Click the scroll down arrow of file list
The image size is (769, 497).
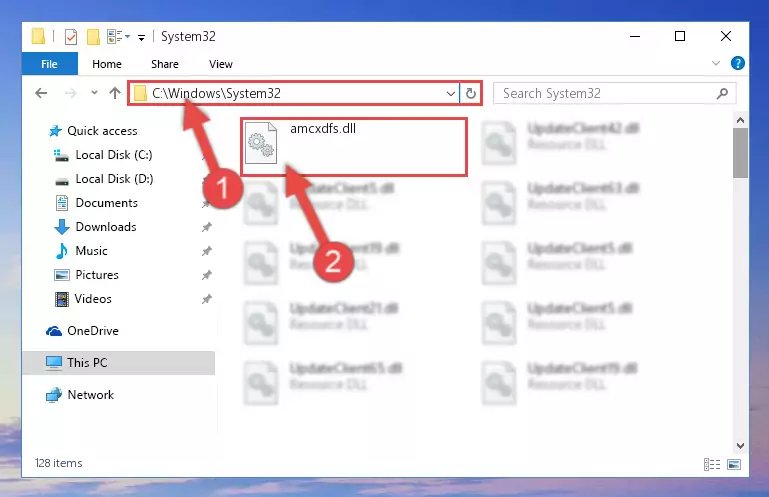point(741,445)
